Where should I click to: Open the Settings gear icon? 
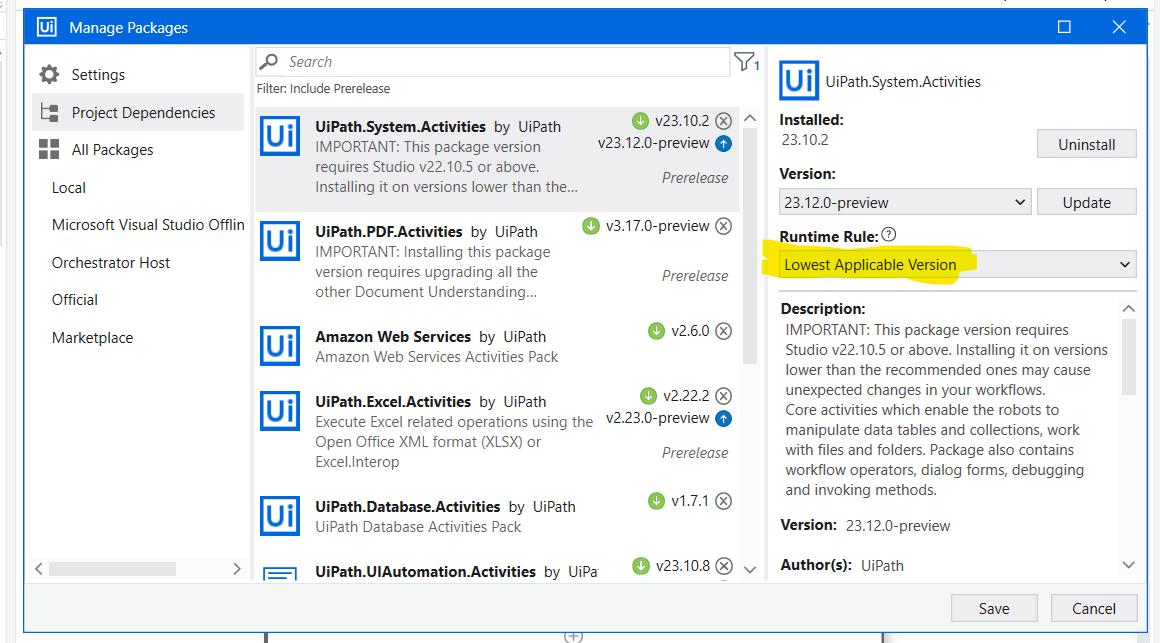(x=49, y=74)
